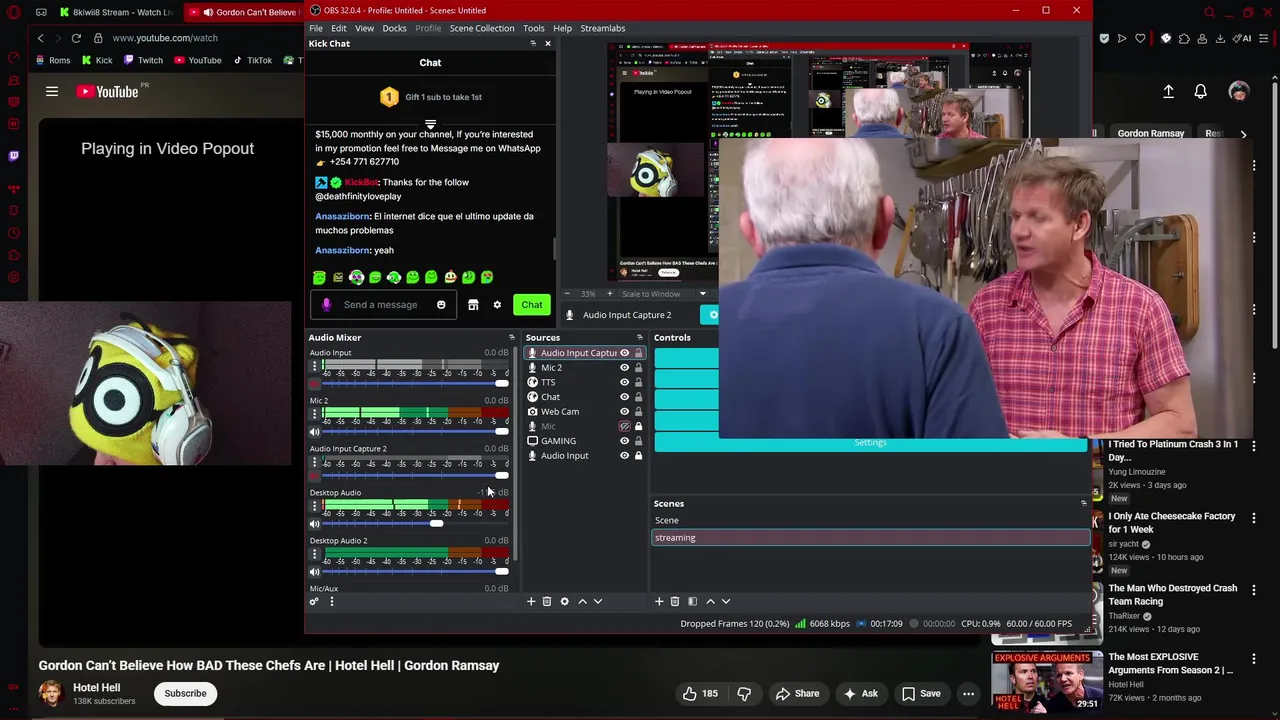Select the Gordon Ramsay topic chip
This screenshot has height=720, width=1280.
tap(1150, 133)
